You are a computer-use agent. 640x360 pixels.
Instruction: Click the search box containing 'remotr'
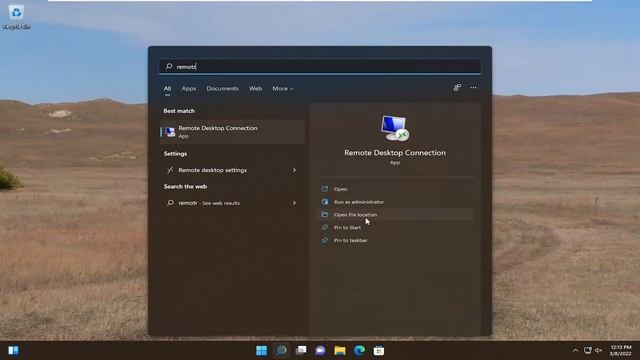pos(320,67)
